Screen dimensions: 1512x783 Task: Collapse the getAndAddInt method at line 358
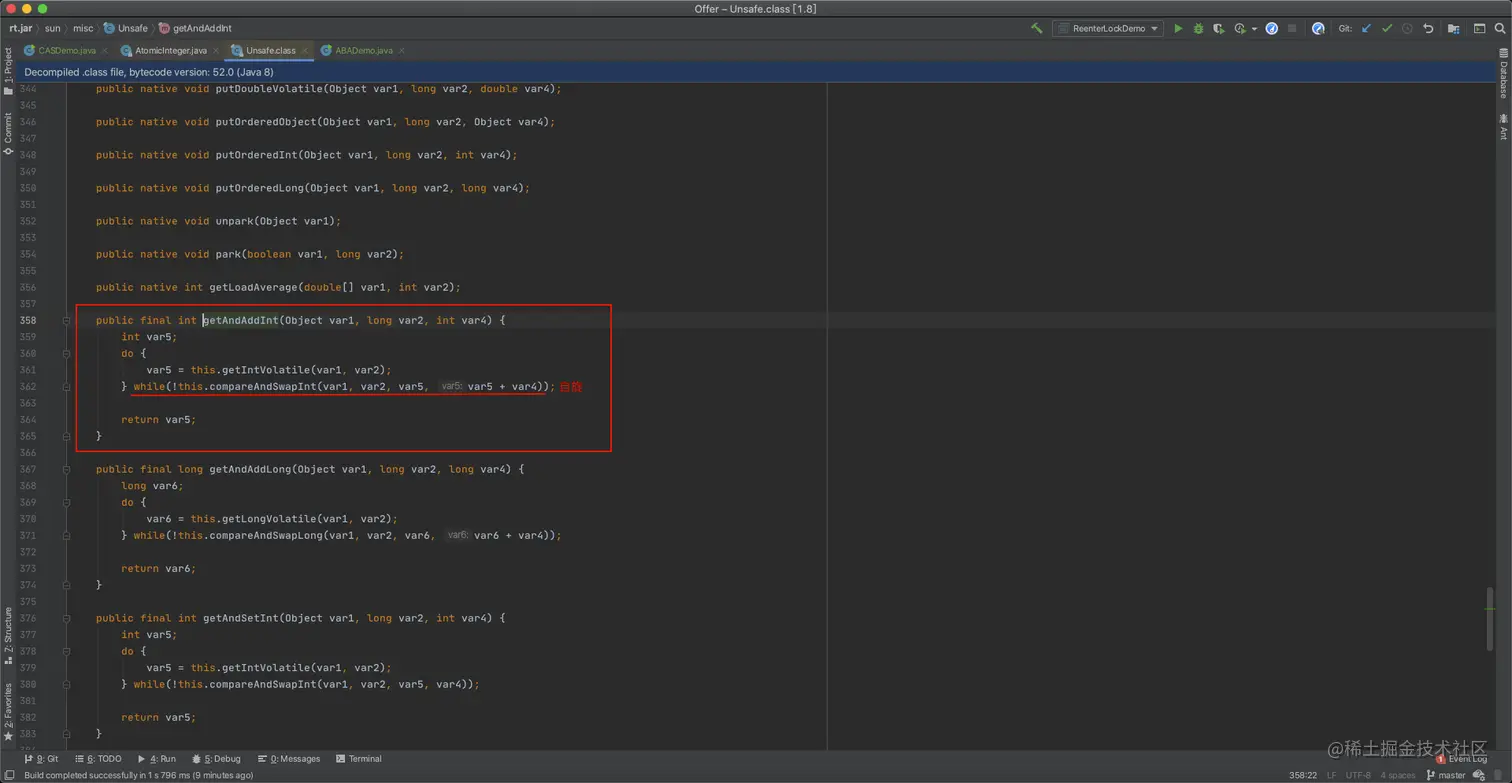coord(67,320)
